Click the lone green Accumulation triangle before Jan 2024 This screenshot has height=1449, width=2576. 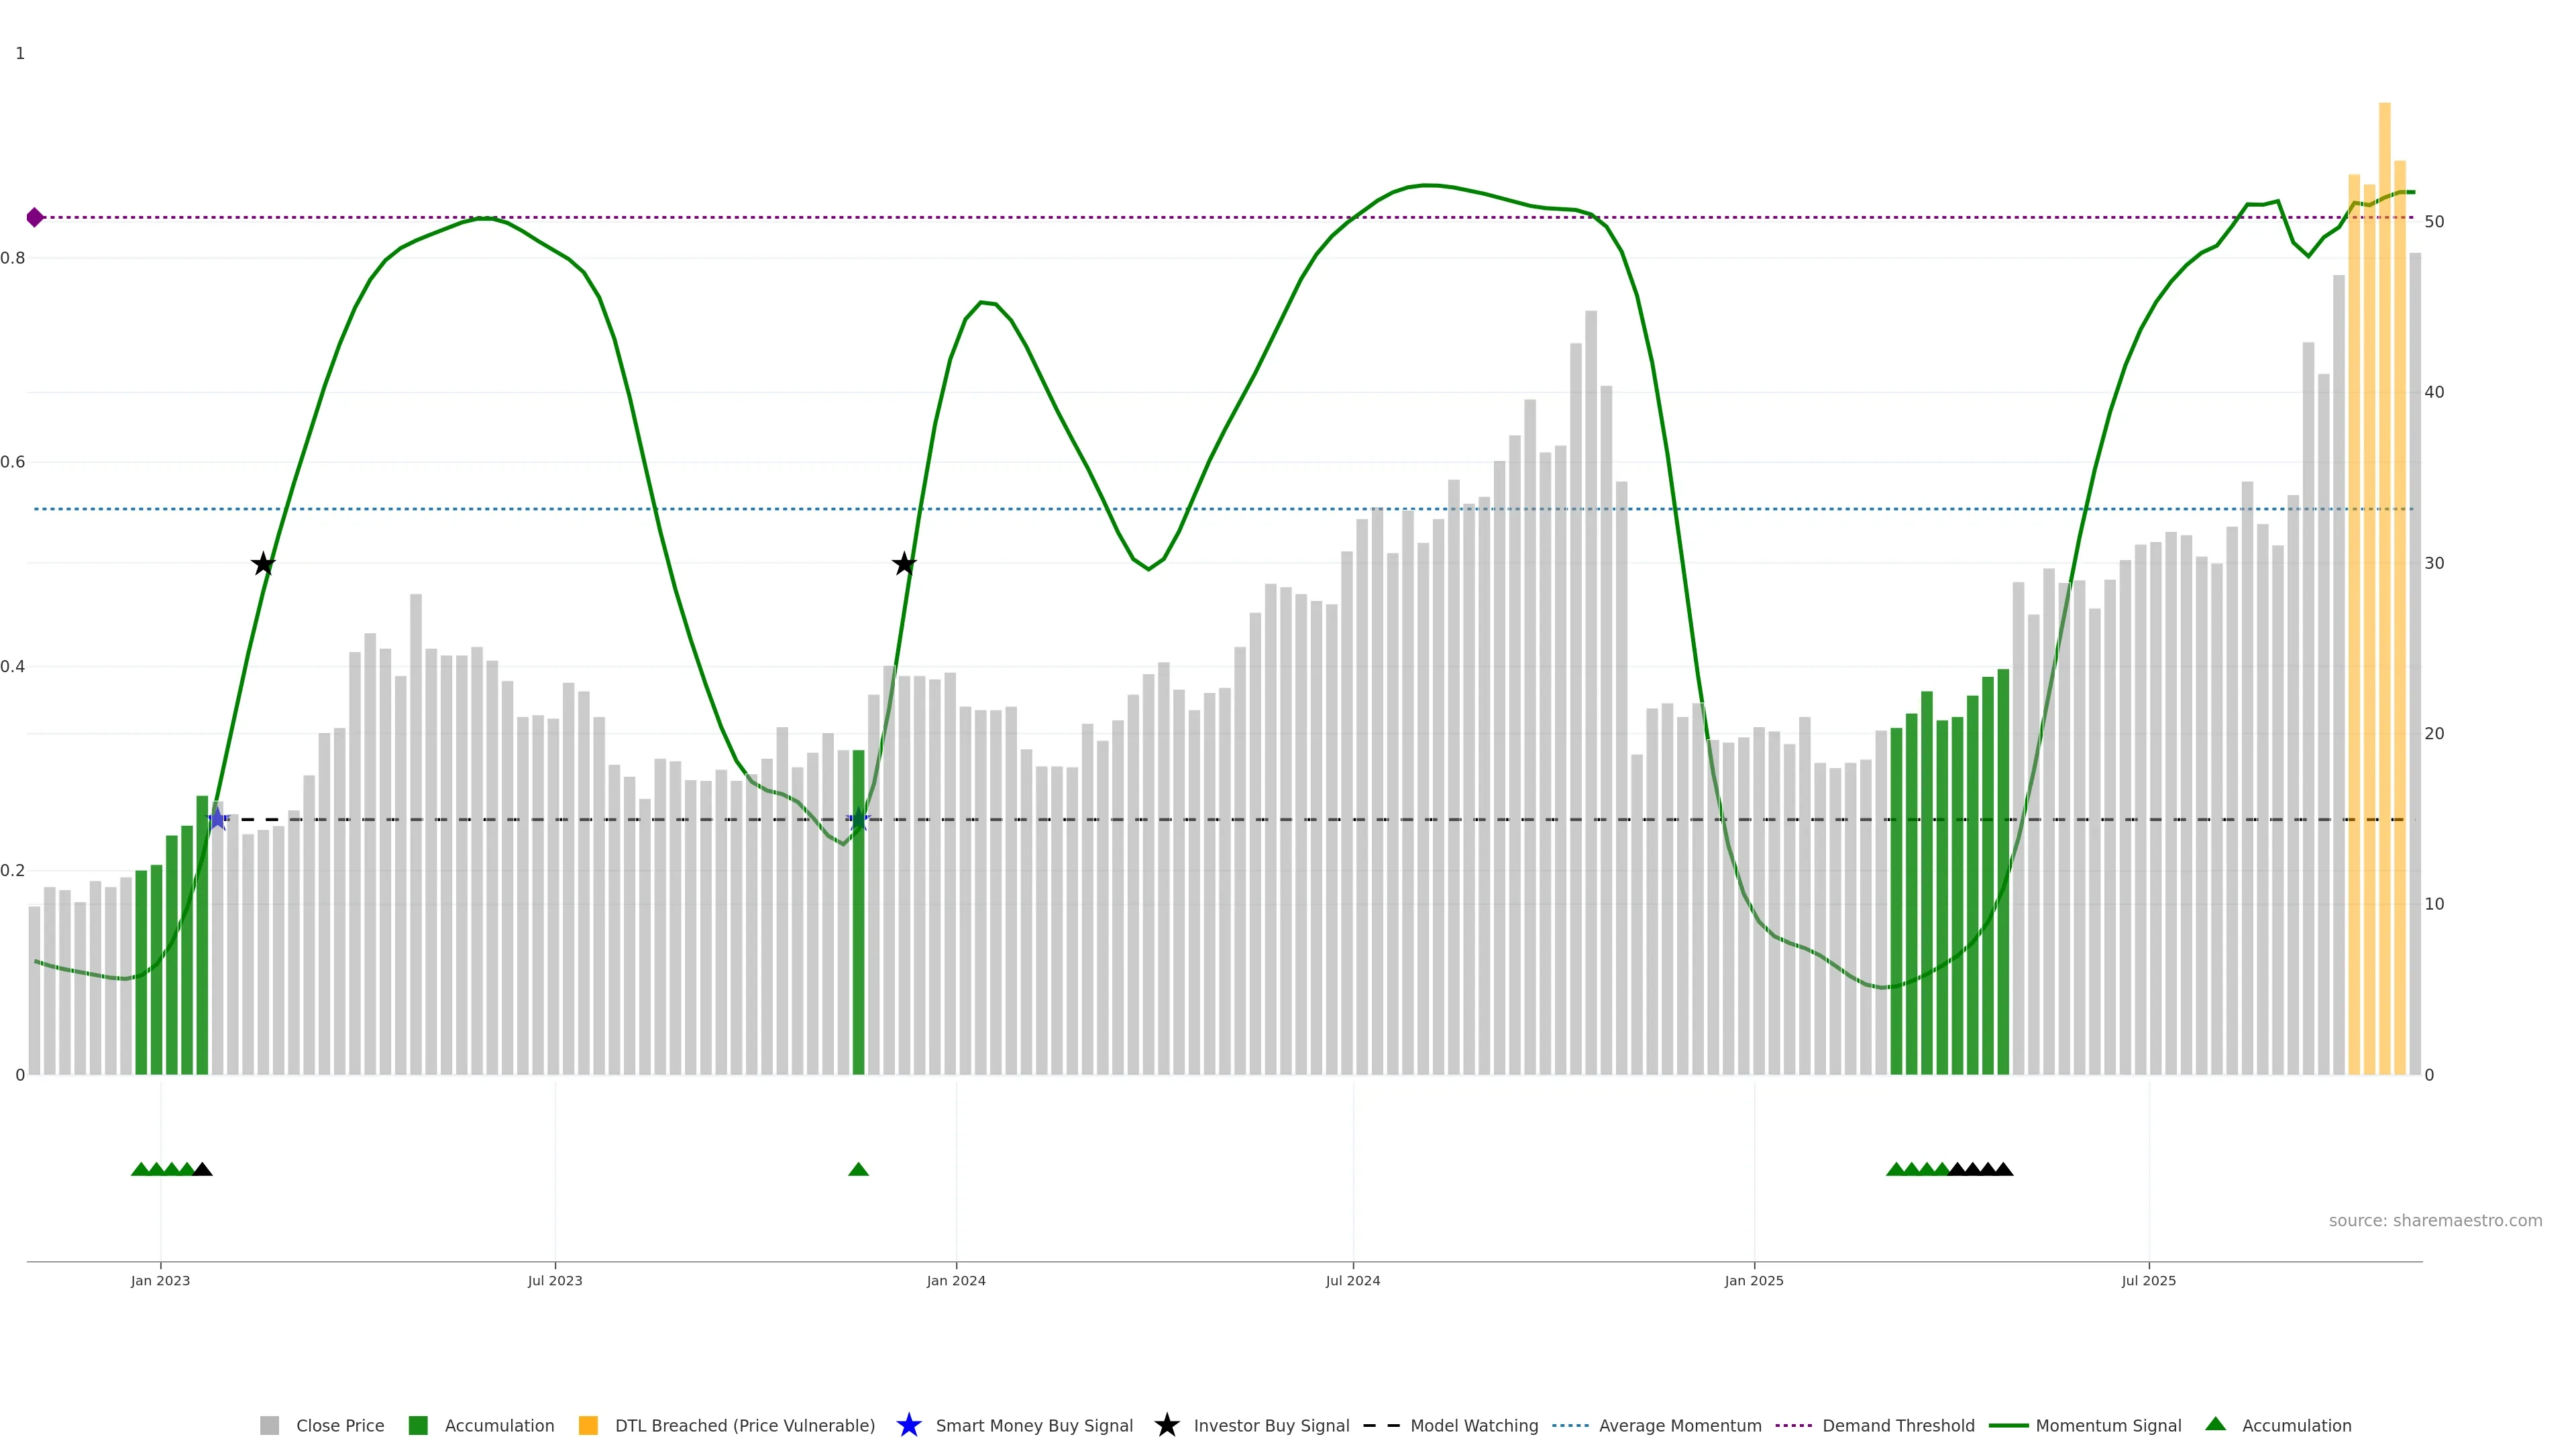(858, 1169)
